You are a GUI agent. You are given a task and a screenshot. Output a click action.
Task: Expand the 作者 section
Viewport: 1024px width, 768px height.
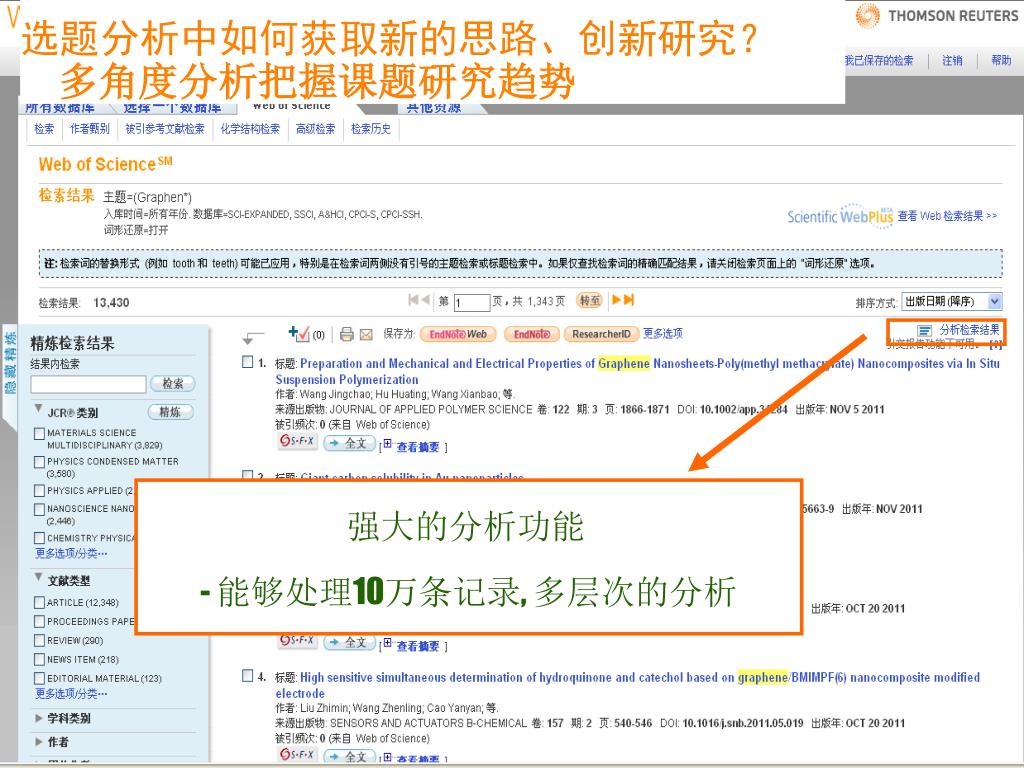pos(39,742)
